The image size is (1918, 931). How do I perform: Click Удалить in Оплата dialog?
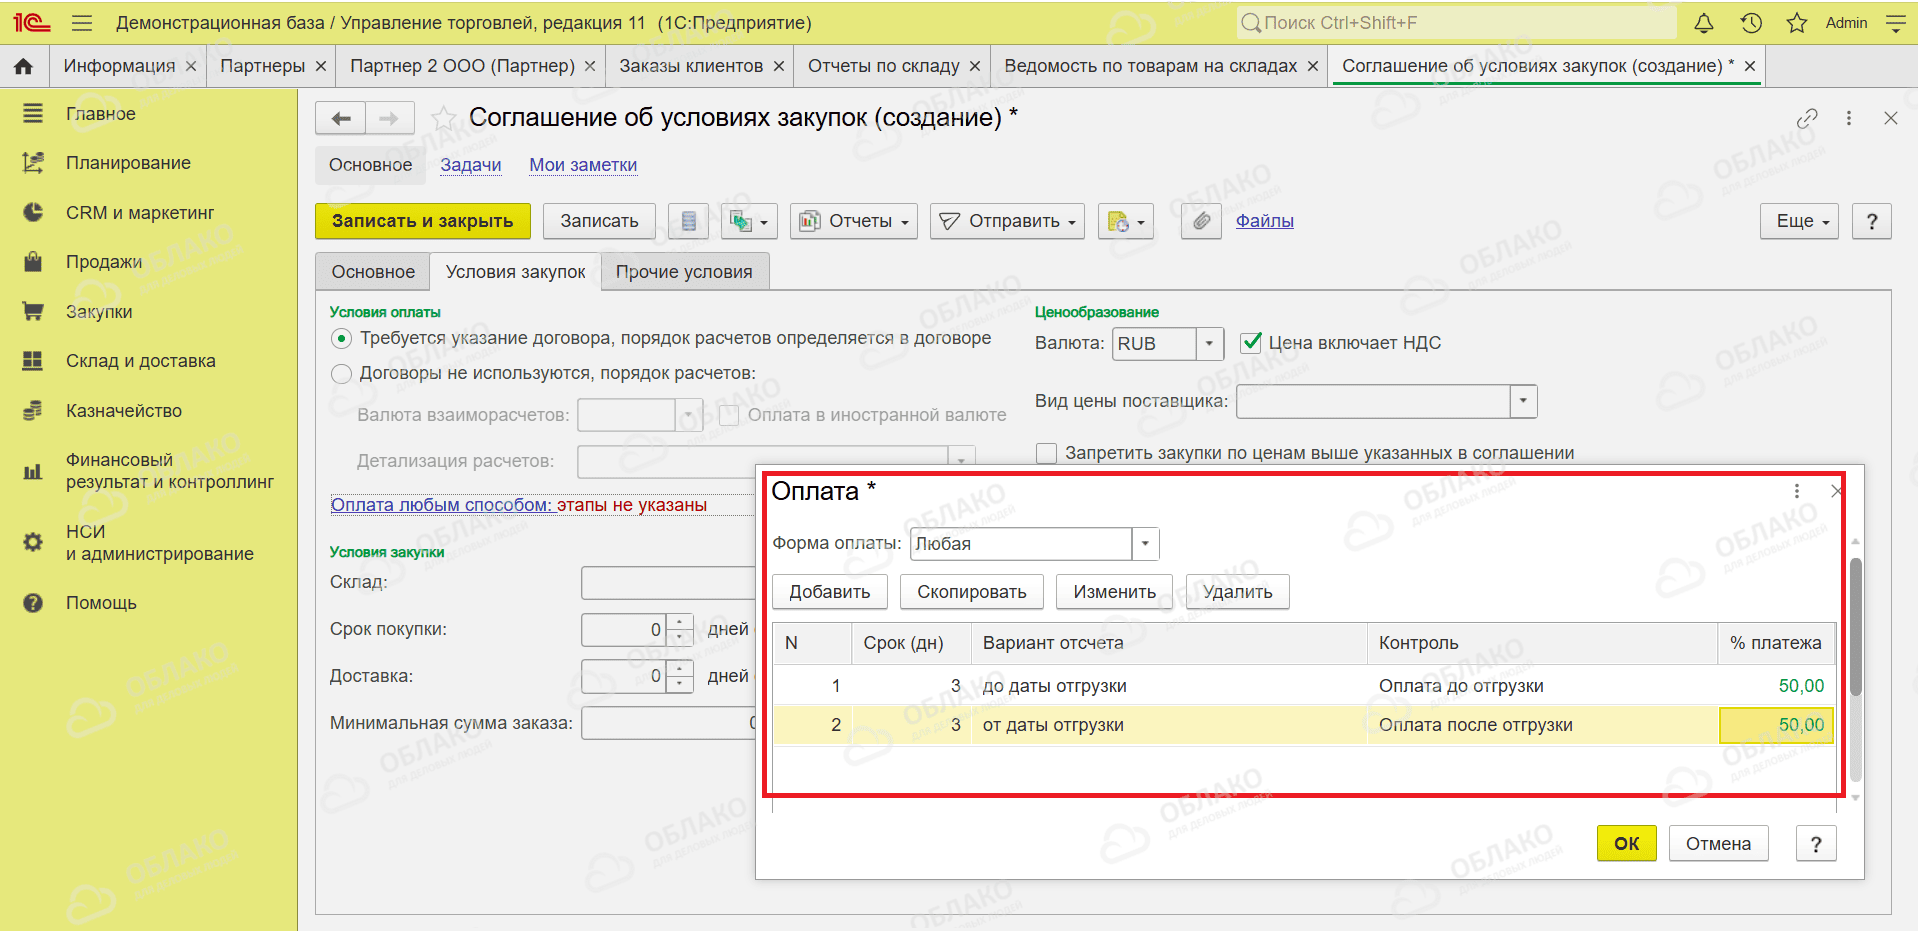pyautogui.click(x=1238, y=592)
